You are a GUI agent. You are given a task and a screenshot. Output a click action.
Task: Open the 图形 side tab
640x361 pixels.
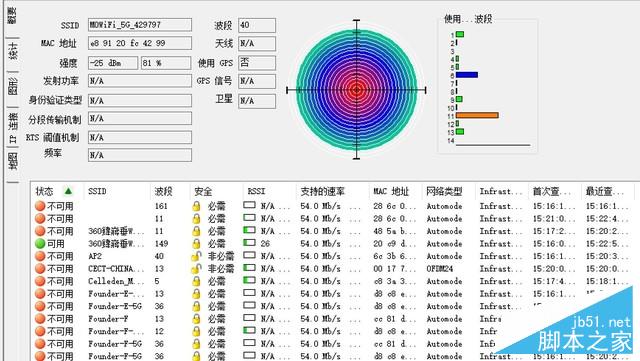[x=13, y=87]
